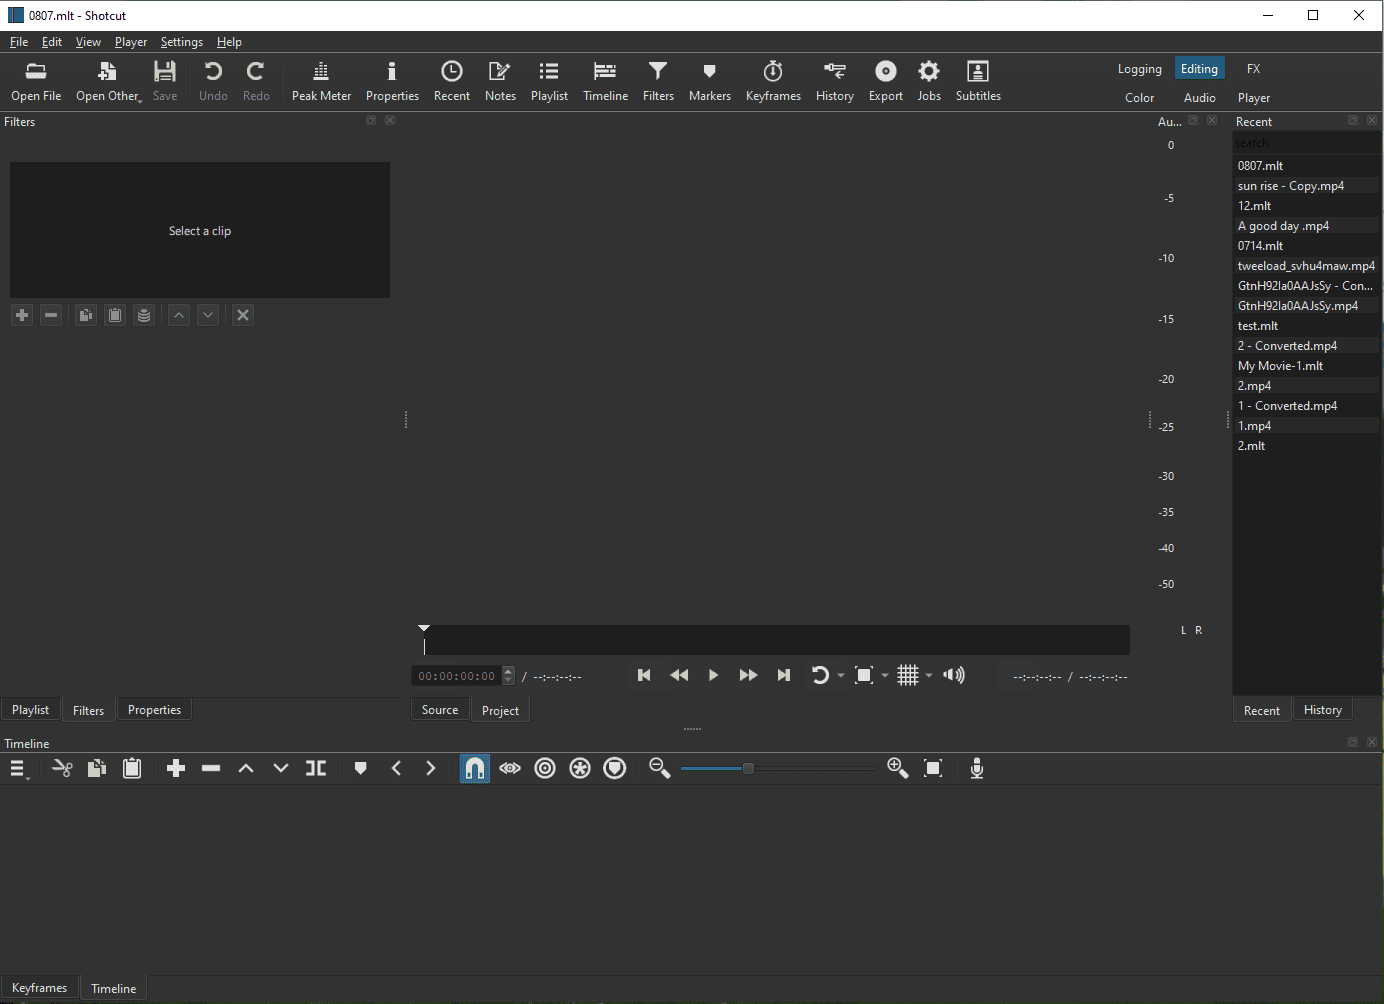Image resolution: width=1384 pixels, height=1004 pixels.
Task: Open the Player menu
Action: coord(131,42)
